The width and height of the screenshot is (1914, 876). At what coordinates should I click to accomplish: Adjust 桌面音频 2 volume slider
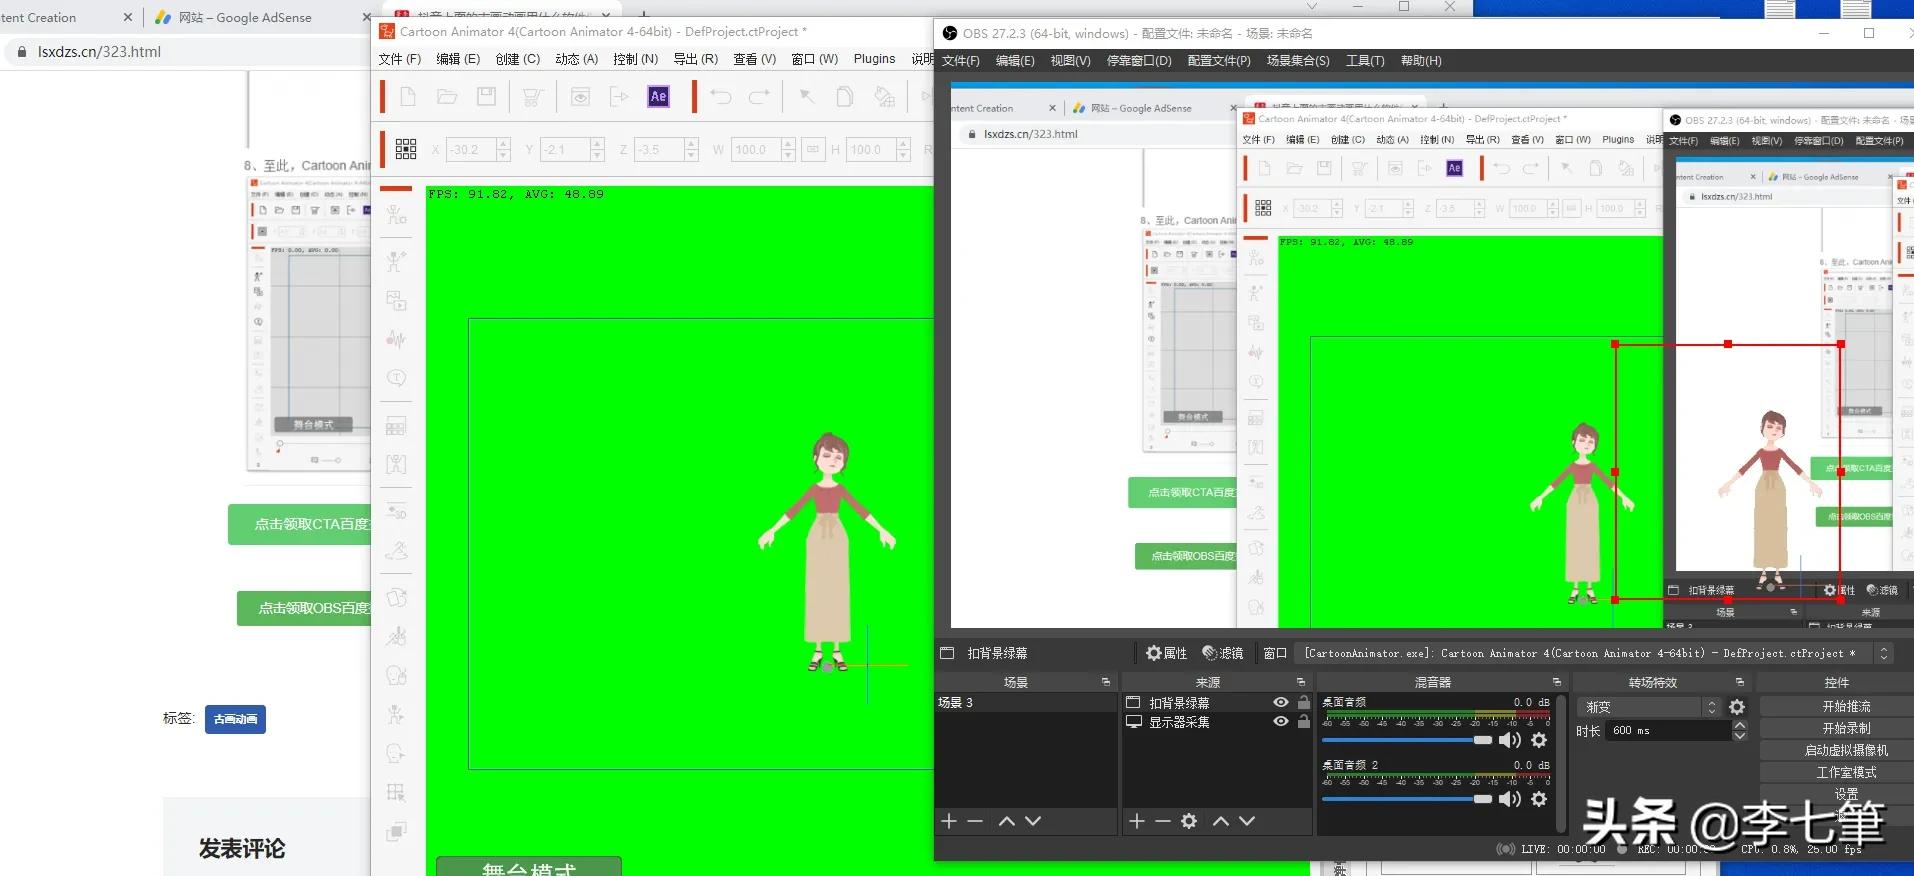point(1406,799)
